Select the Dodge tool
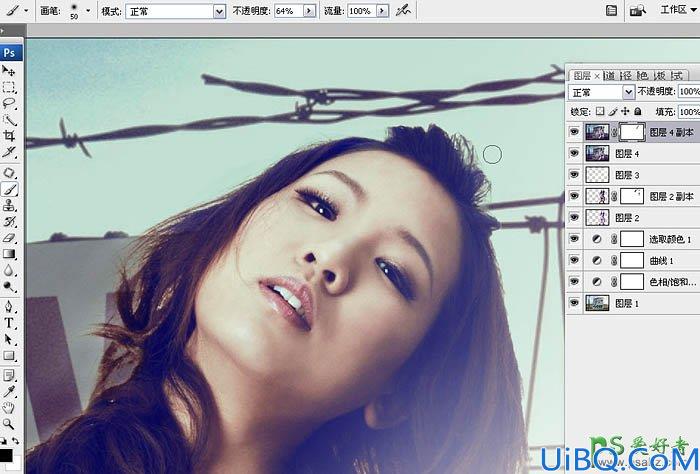The image size is (700, 474). pyautogui.click(x=8, y=286)
